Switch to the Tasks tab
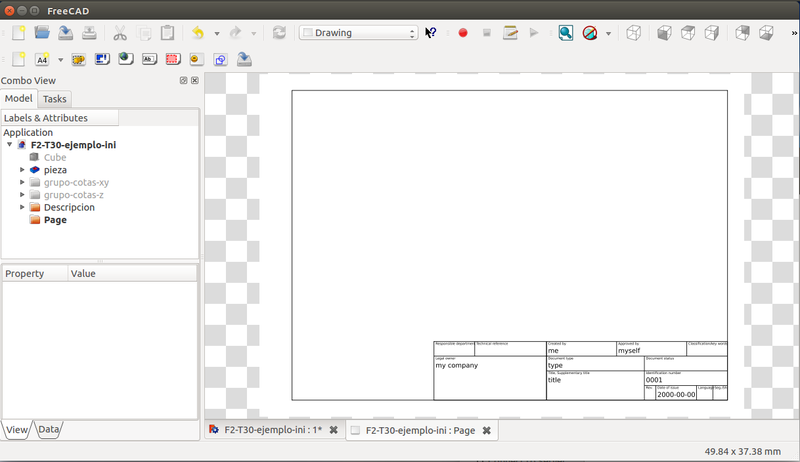Image resolution: width=800 pixels, height=462 pixels. (x=54, y=99)
